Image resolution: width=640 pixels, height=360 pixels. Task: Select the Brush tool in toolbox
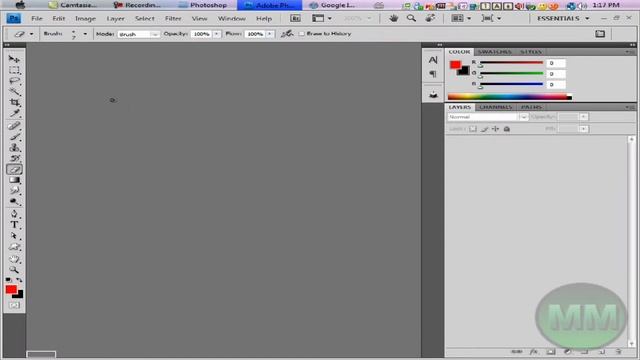[14, 137]
